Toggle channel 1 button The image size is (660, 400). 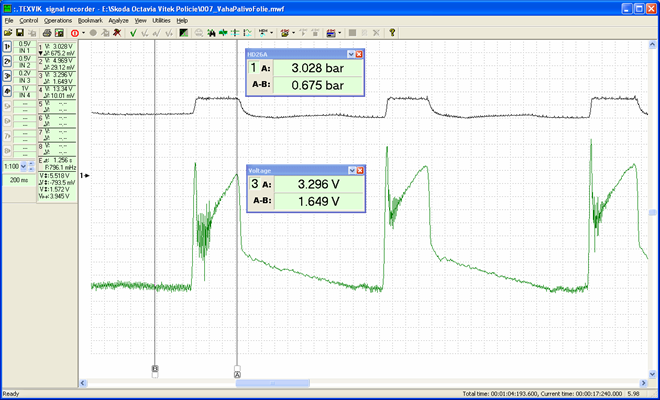[7, 47]
